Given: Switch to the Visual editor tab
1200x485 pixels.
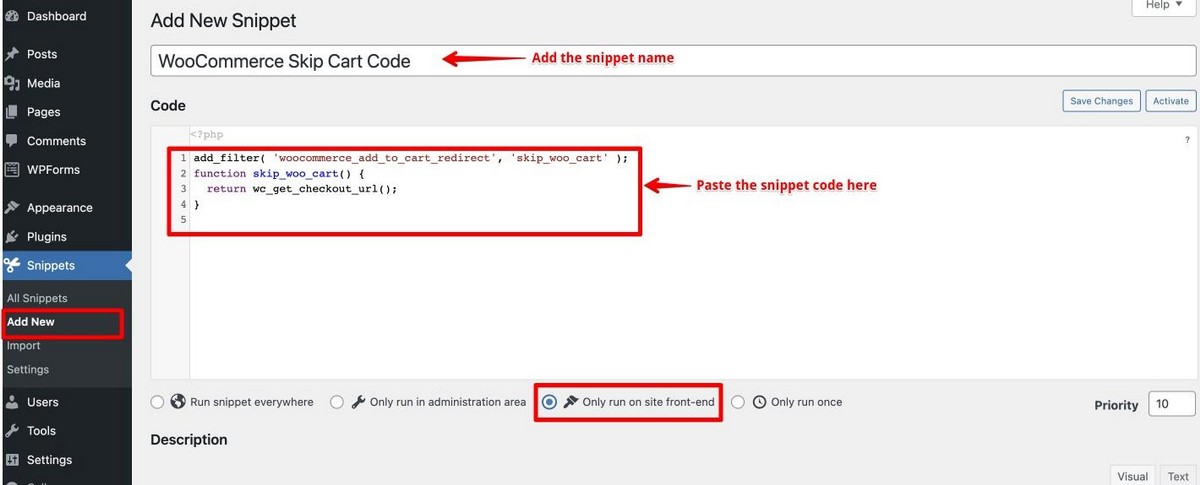Looking at the screenshot, I should (x=1132, y=476).
